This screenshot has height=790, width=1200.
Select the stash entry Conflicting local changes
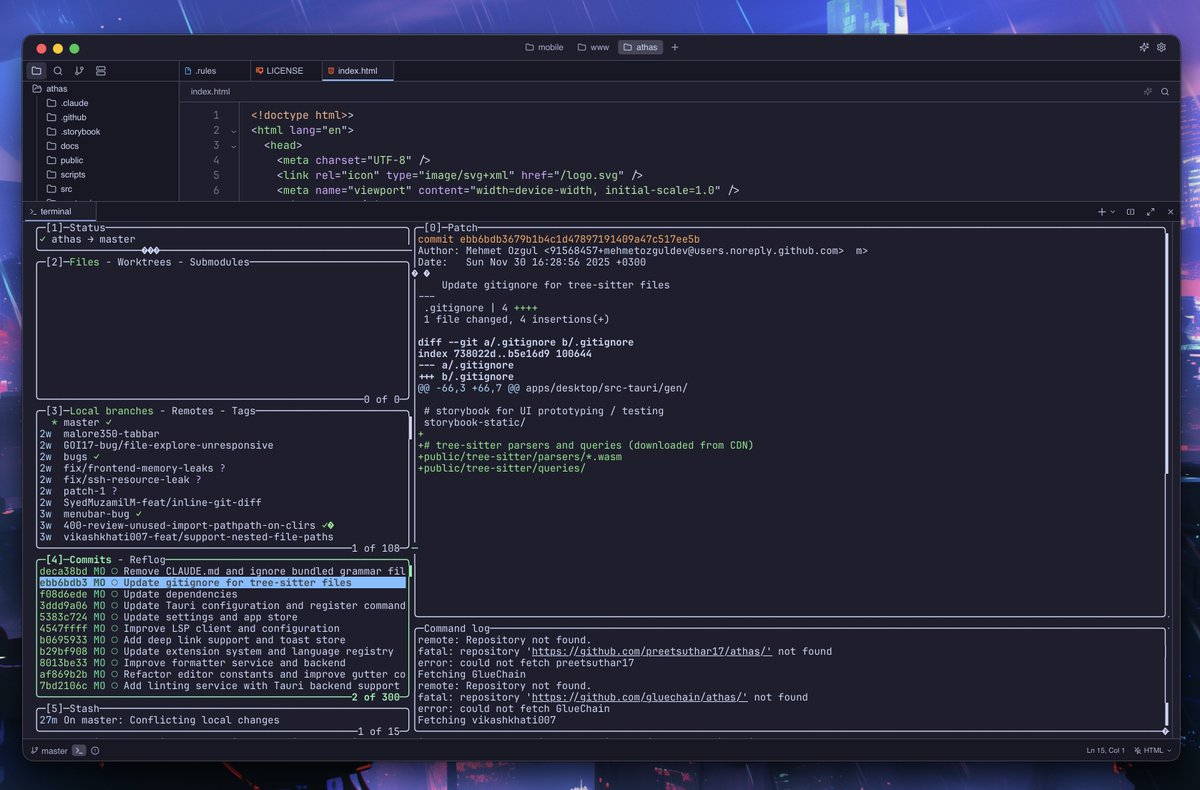[223, 720]
